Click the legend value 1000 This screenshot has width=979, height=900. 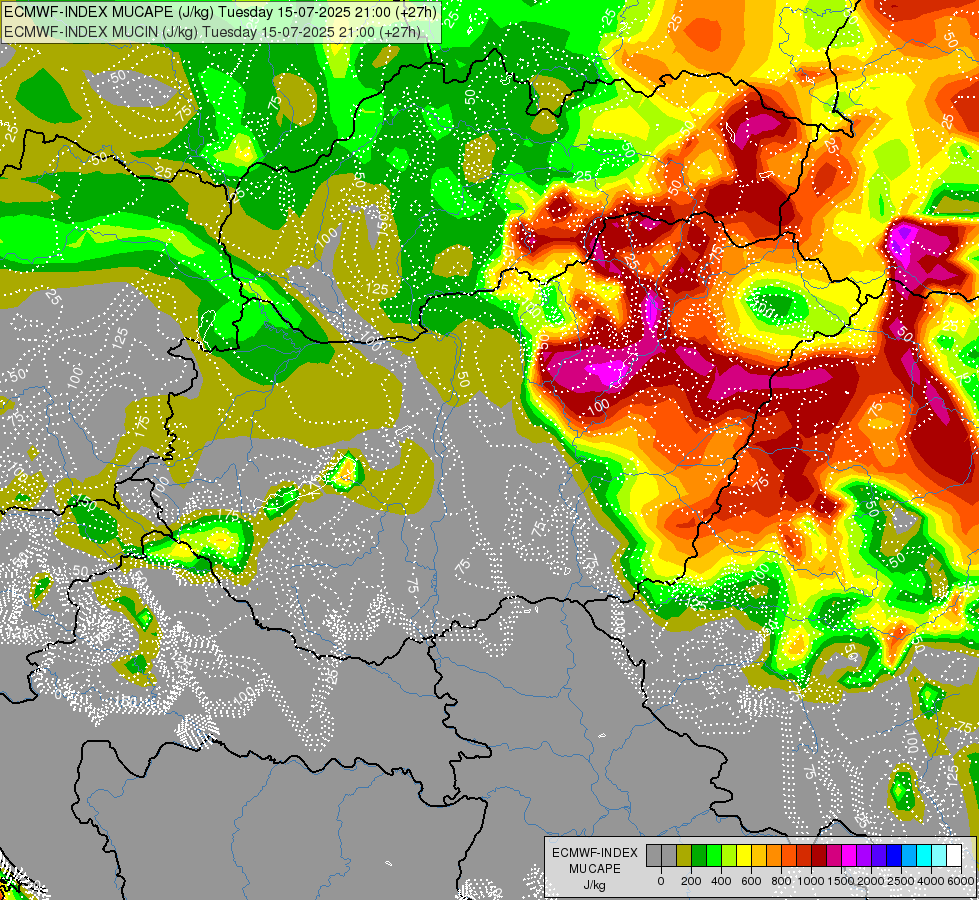[x=811, y=881]
